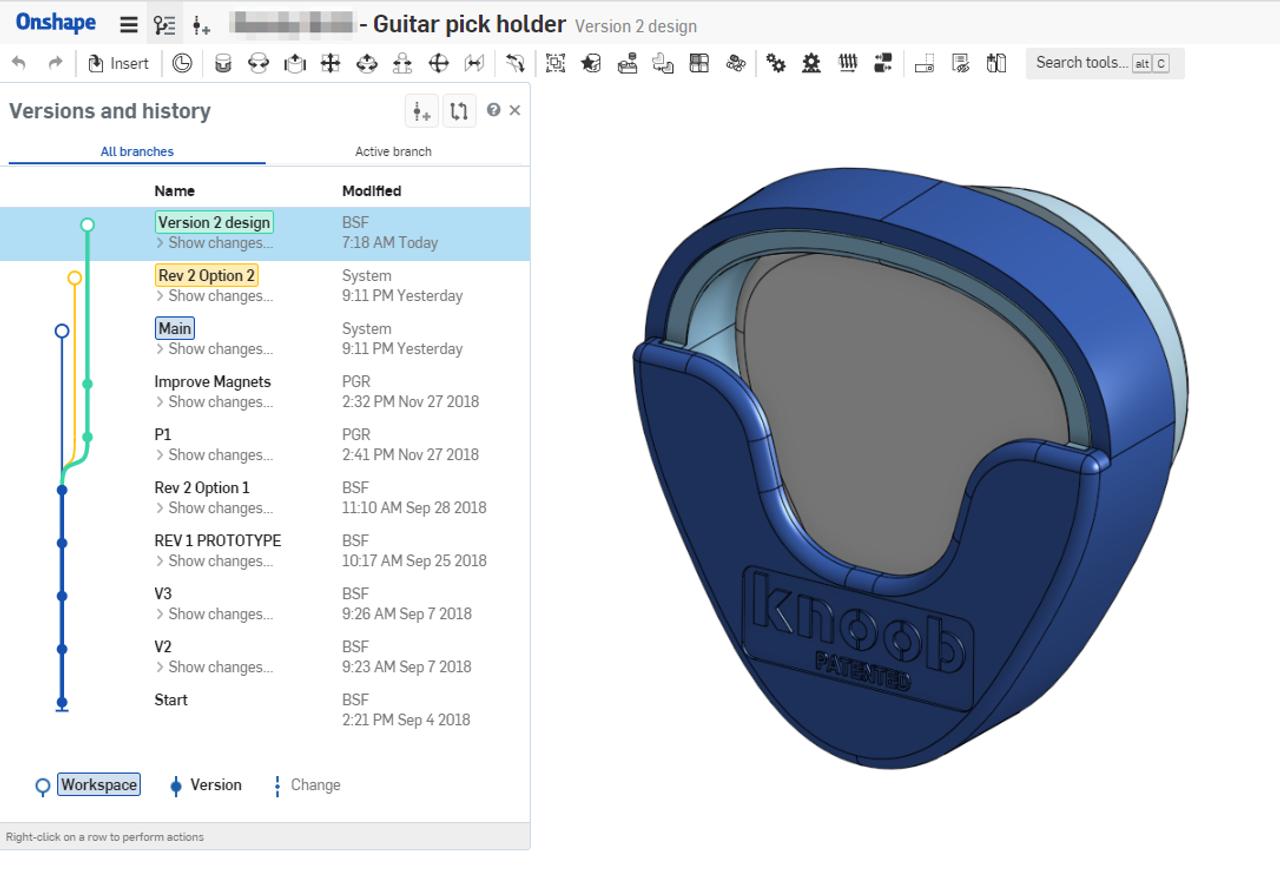This screenshot has height=871, width=1280.
Task: Expand Show changes under REV 1 PROTOTYPE
Action: (x=205, y=561)
